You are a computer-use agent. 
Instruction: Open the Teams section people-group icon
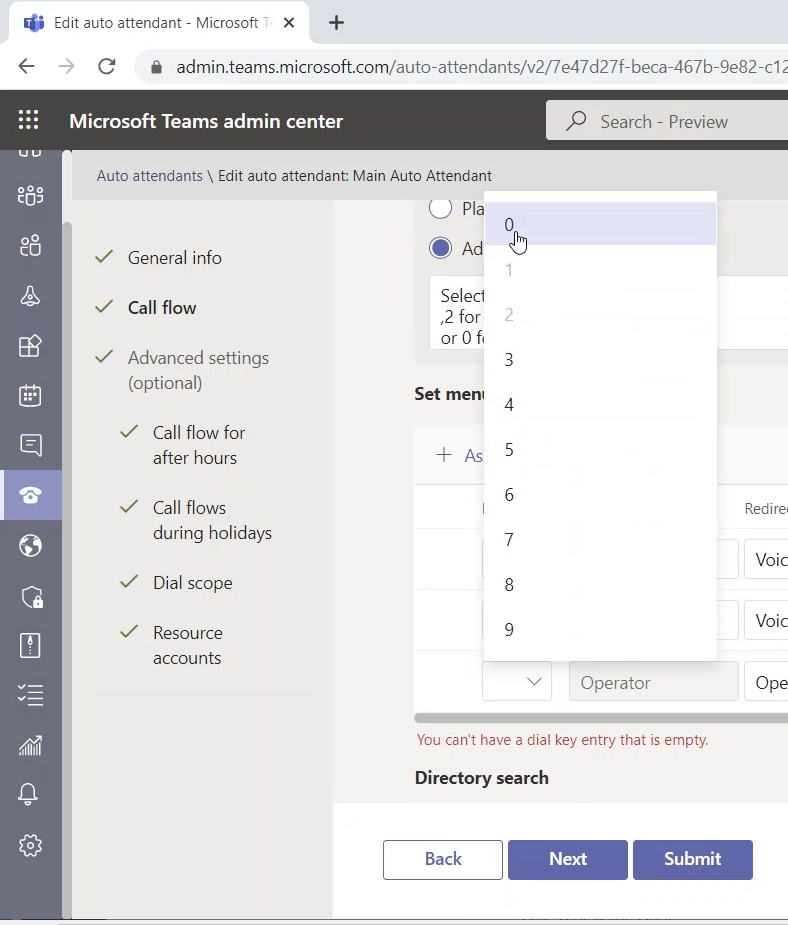(30, 195)
